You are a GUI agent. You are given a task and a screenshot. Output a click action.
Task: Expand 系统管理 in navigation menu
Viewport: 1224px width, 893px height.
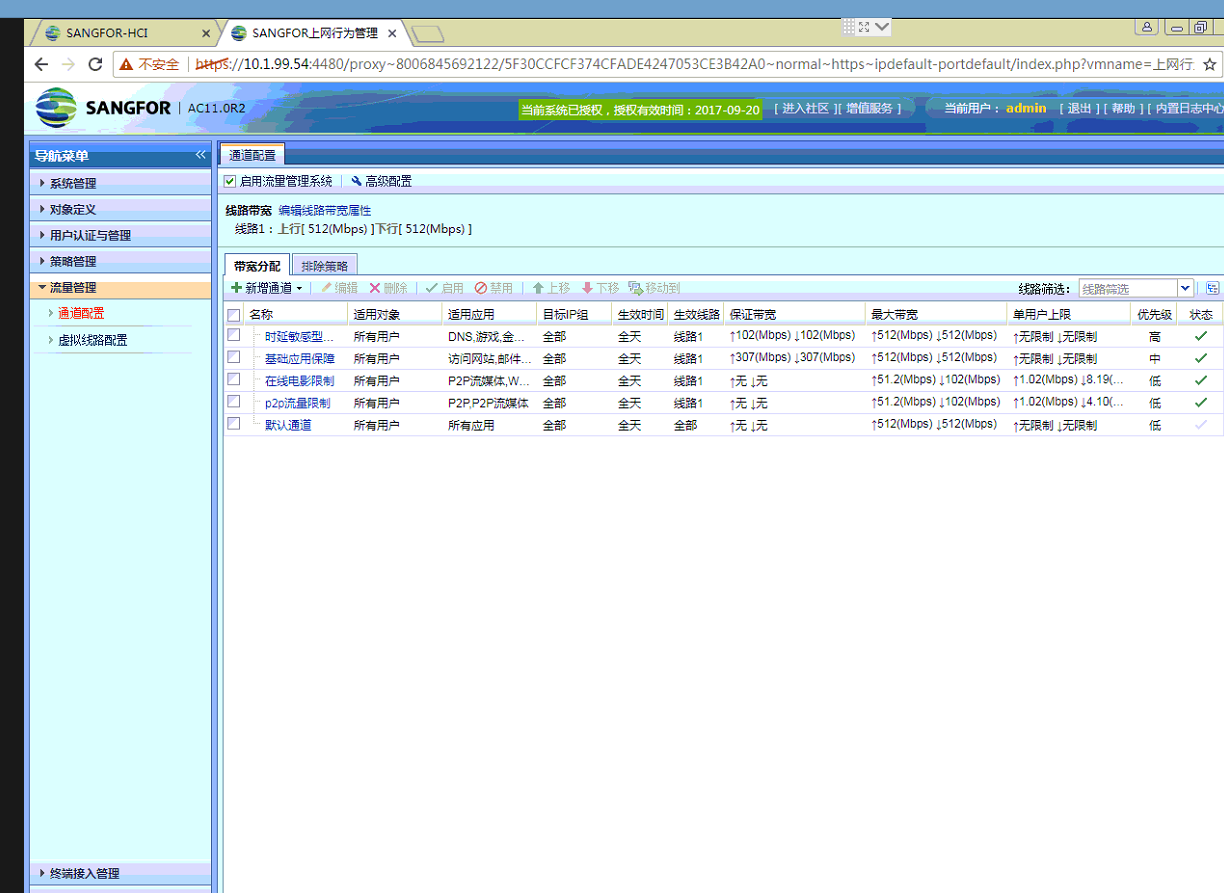[x=120, y=183]
